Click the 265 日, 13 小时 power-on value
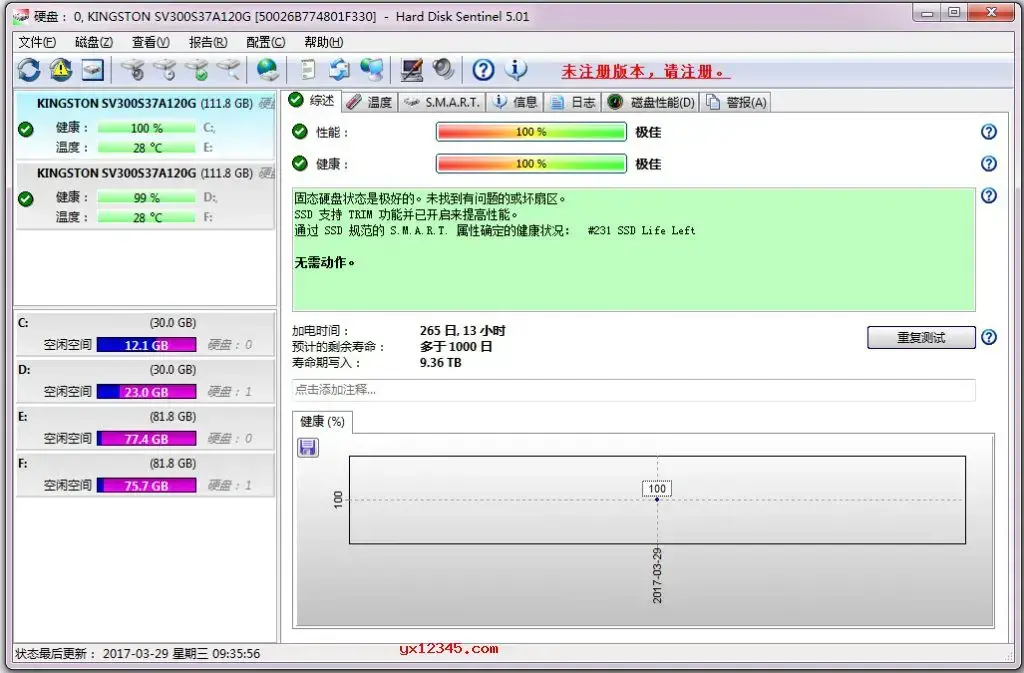The image size is (1024, 673). [462, 331]
